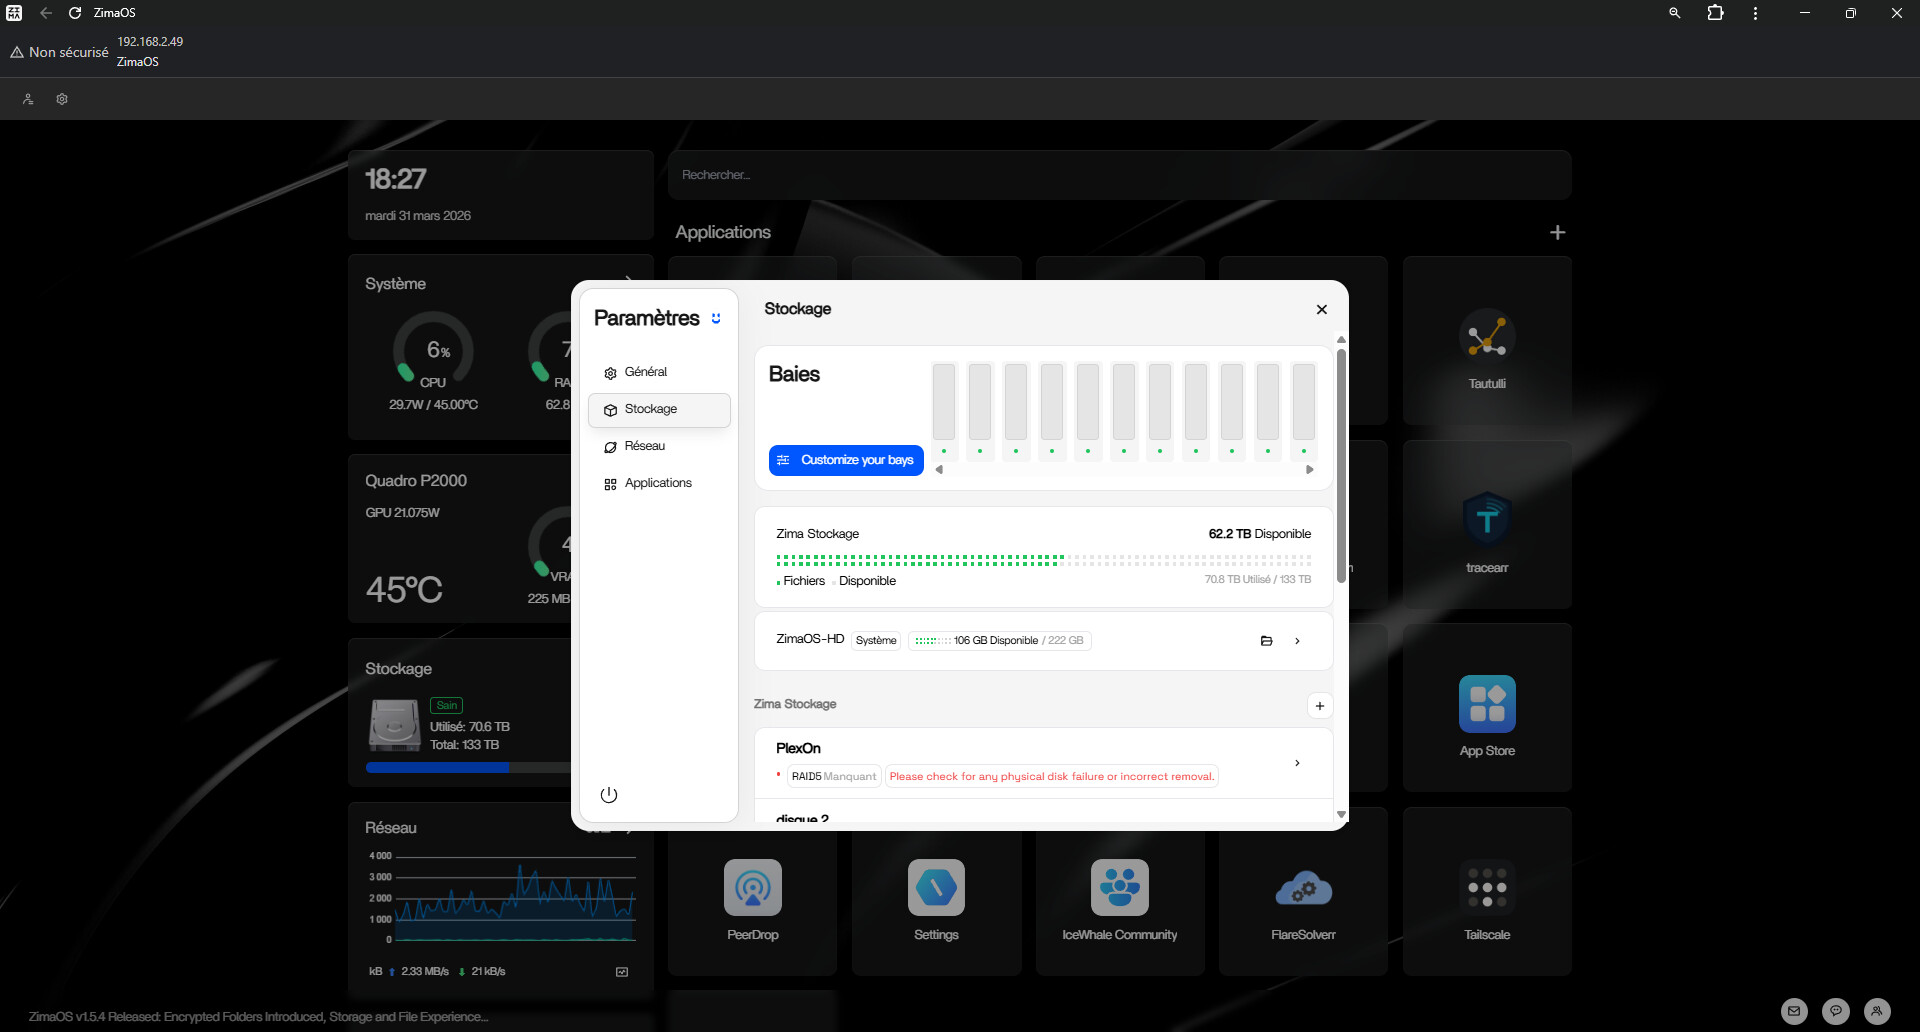Open the browser extensions puzzle icon
This screenshot has width=1920, height=1032.
coord(1715,13)
